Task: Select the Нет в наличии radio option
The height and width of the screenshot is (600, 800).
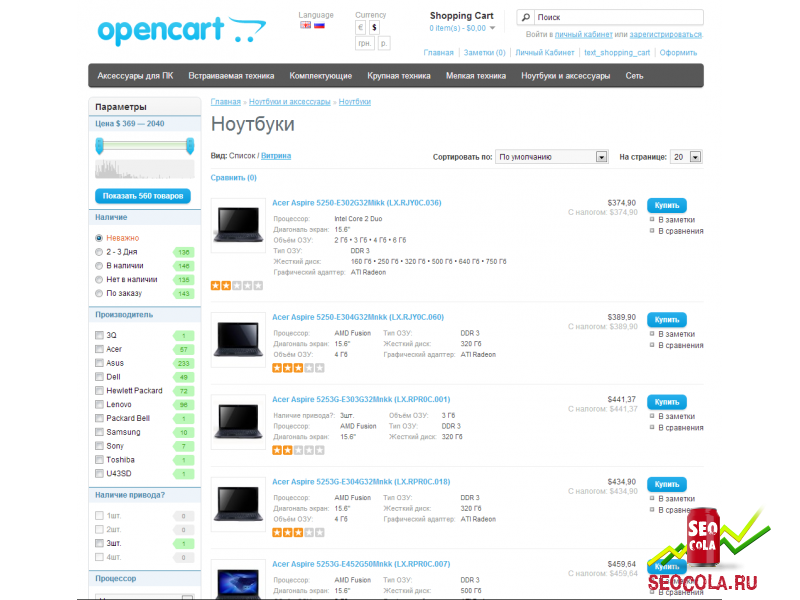Action: pyautogui.click(x=99, y=280)
